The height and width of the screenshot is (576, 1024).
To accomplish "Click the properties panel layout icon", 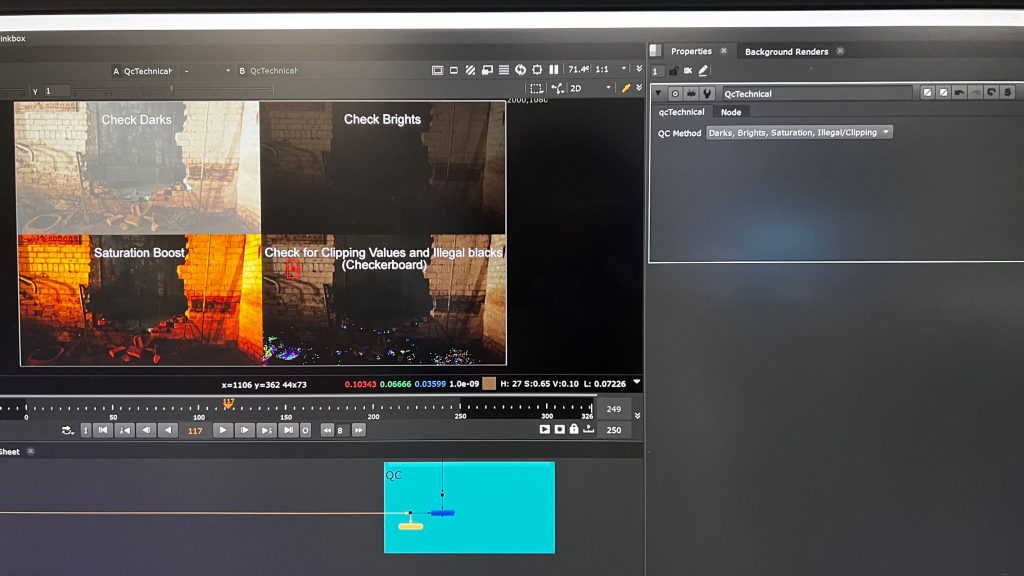I will pos(656,50).
